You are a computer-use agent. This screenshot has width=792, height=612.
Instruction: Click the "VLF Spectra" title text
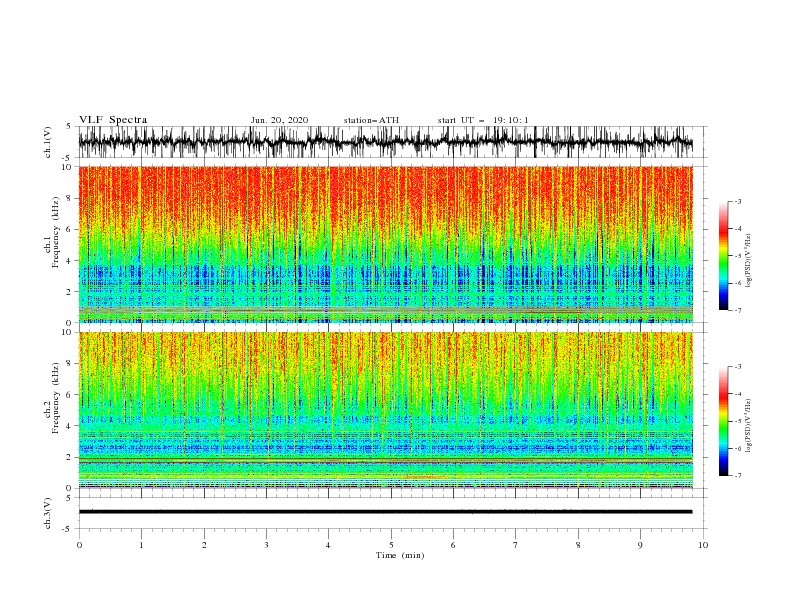[x=113, y=120]
